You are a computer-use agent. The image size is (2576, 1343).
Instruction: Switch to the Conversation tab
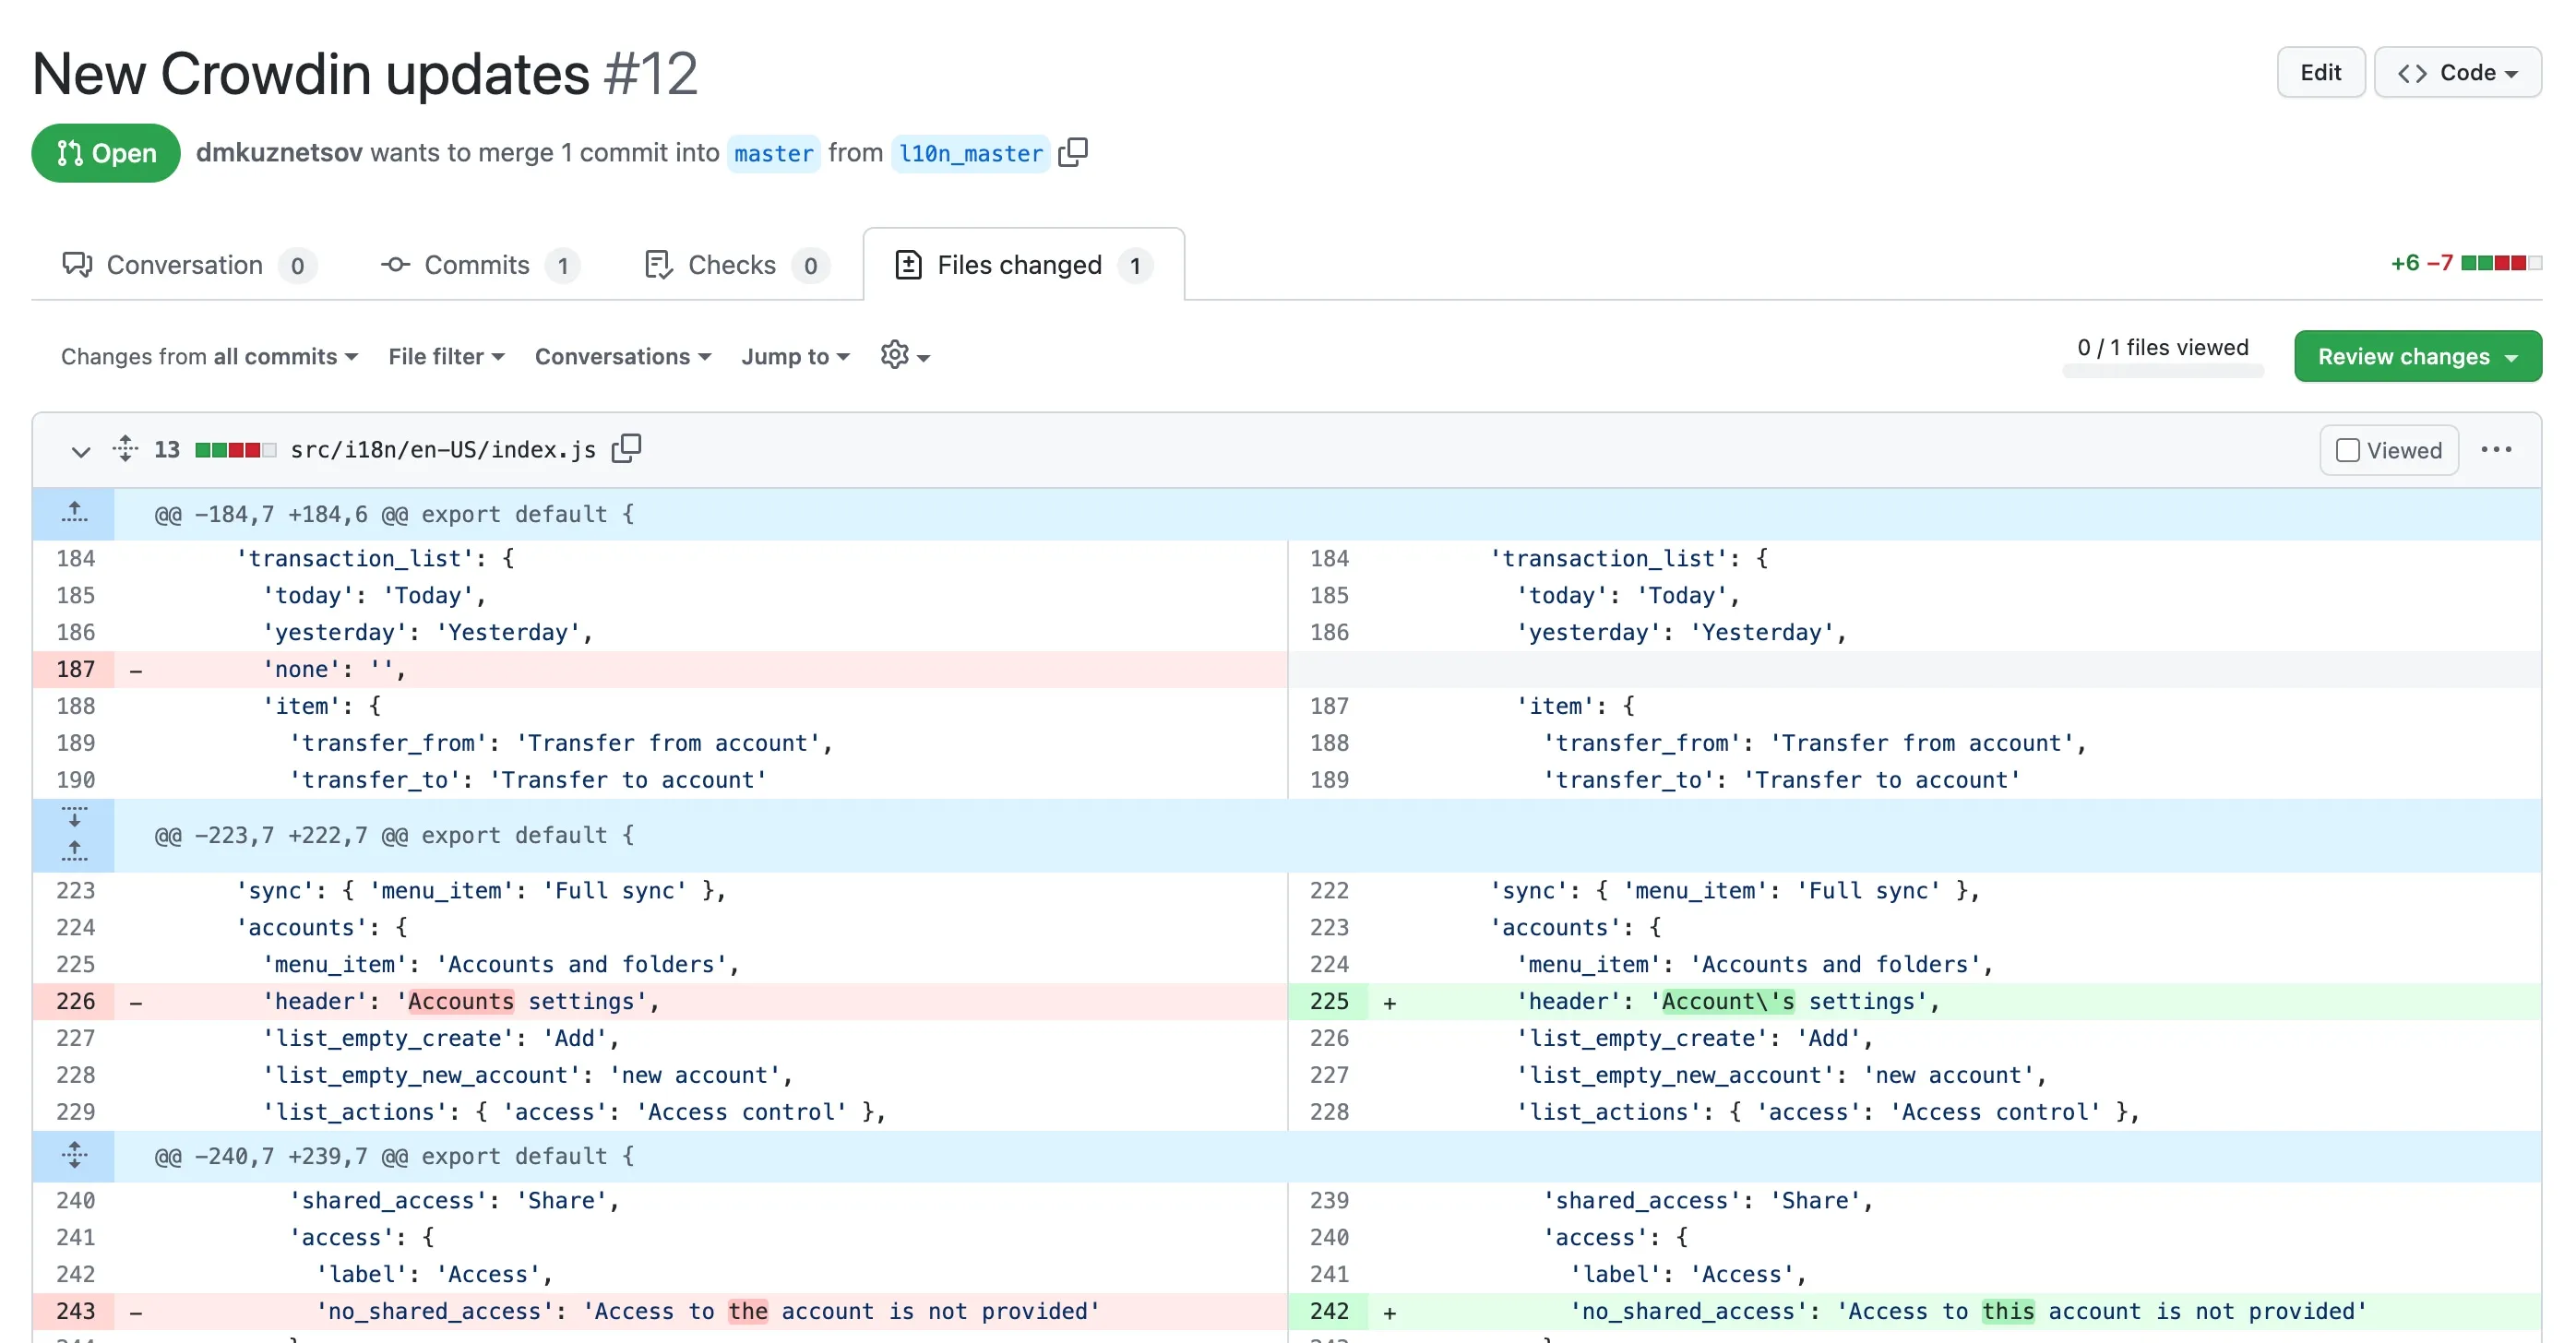click(186, 265)
